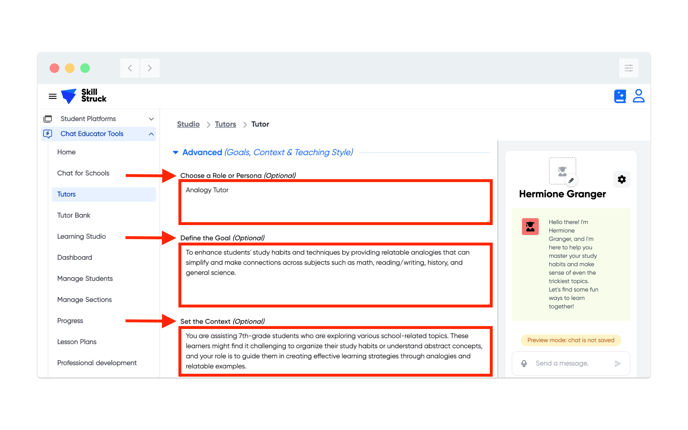Image resolution: width=688 pixels, height=430 pixels.
Task: Click the Define the Goal label
Action: point(222,238)
